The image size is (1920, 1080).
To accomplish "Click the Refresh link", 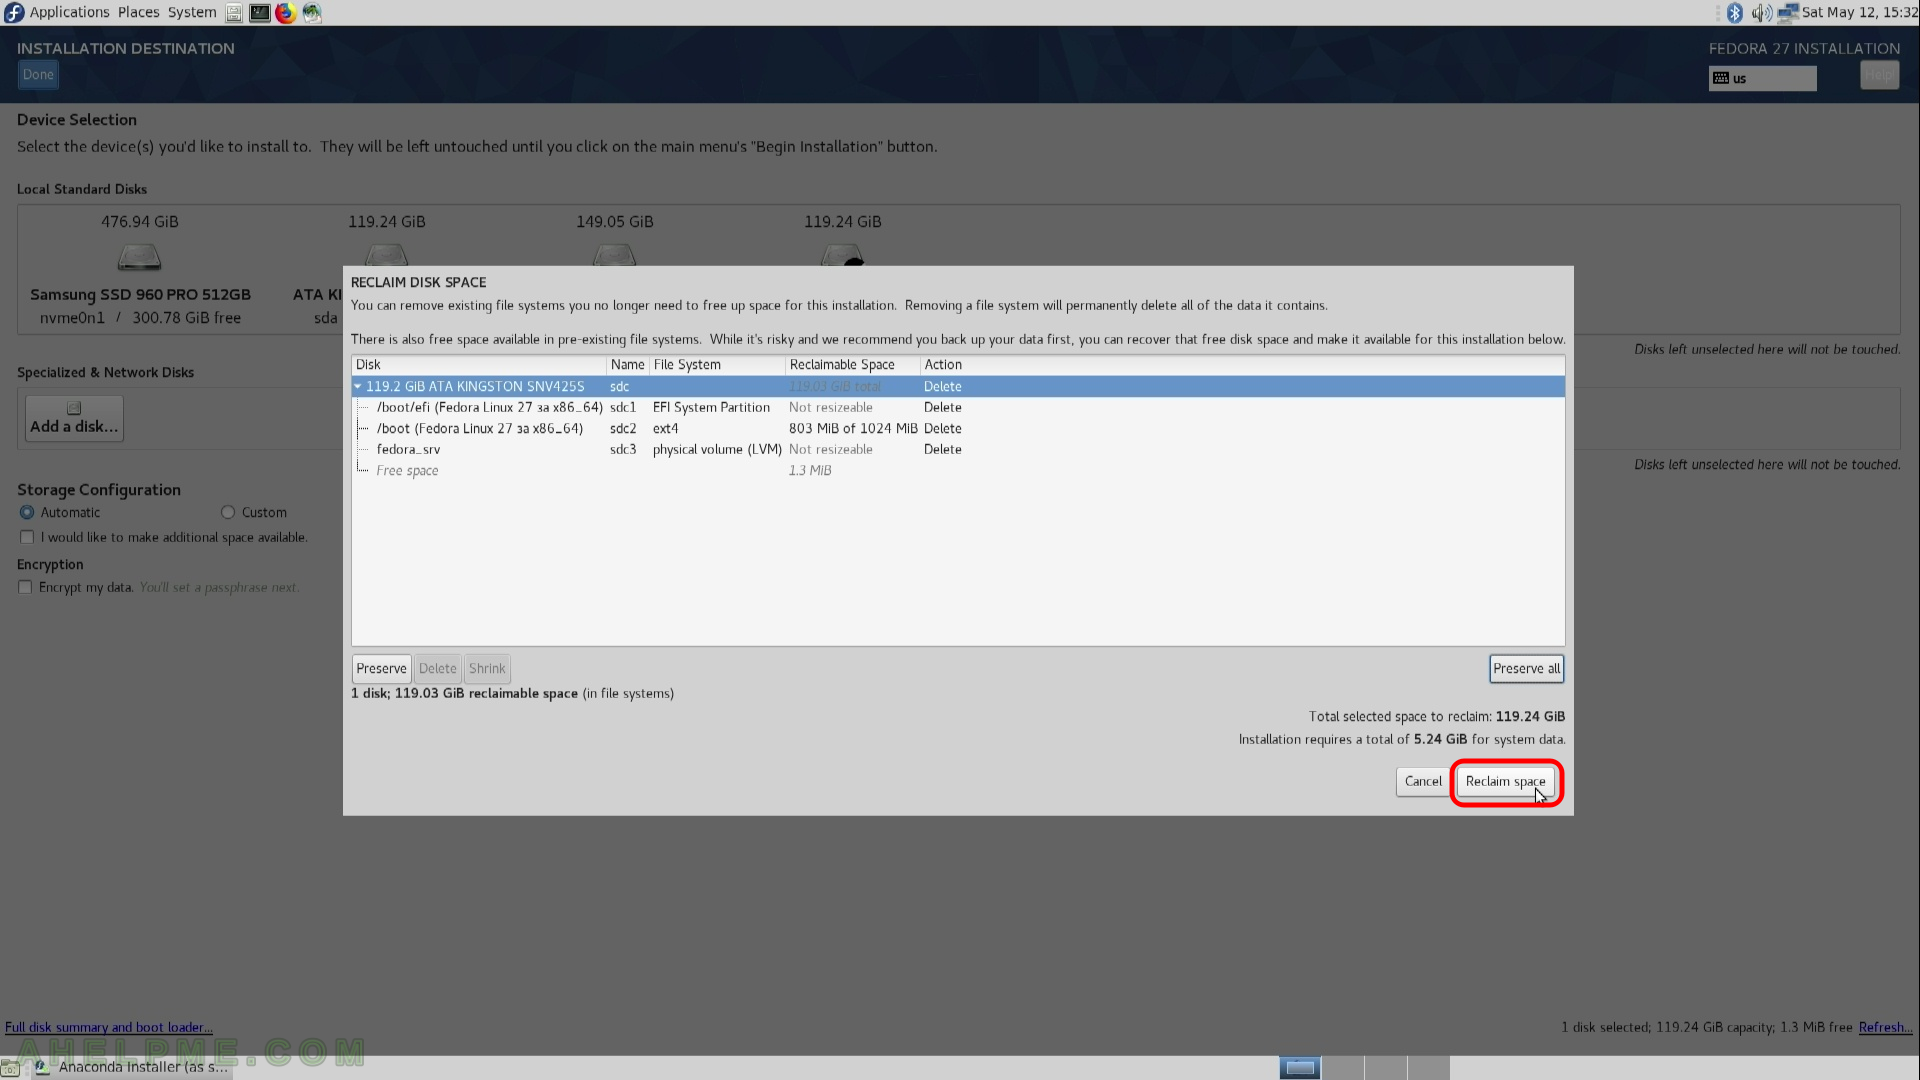I will point(1885,1027).
